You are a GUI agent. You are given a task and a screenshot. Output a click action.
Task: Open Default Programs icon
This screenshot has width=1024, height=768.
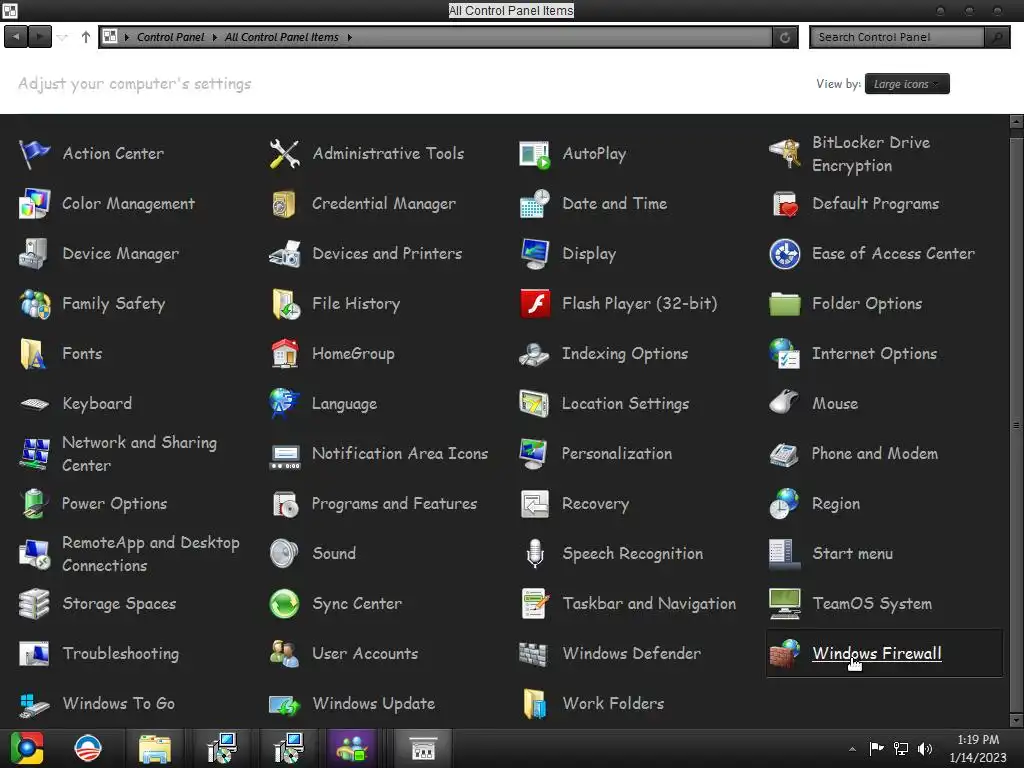pyautogui.click(x=784, y=204)
